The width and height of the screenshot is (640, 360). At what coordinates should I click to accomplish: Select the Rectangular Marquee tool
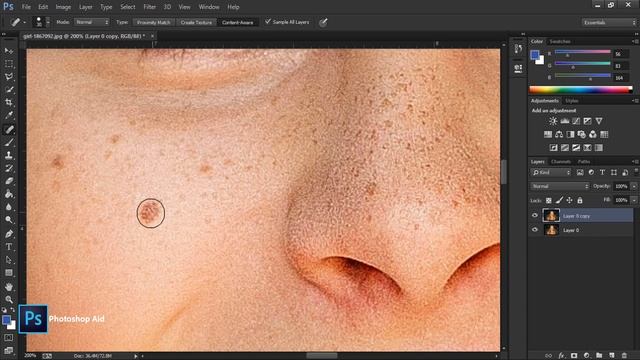(9, 64)
